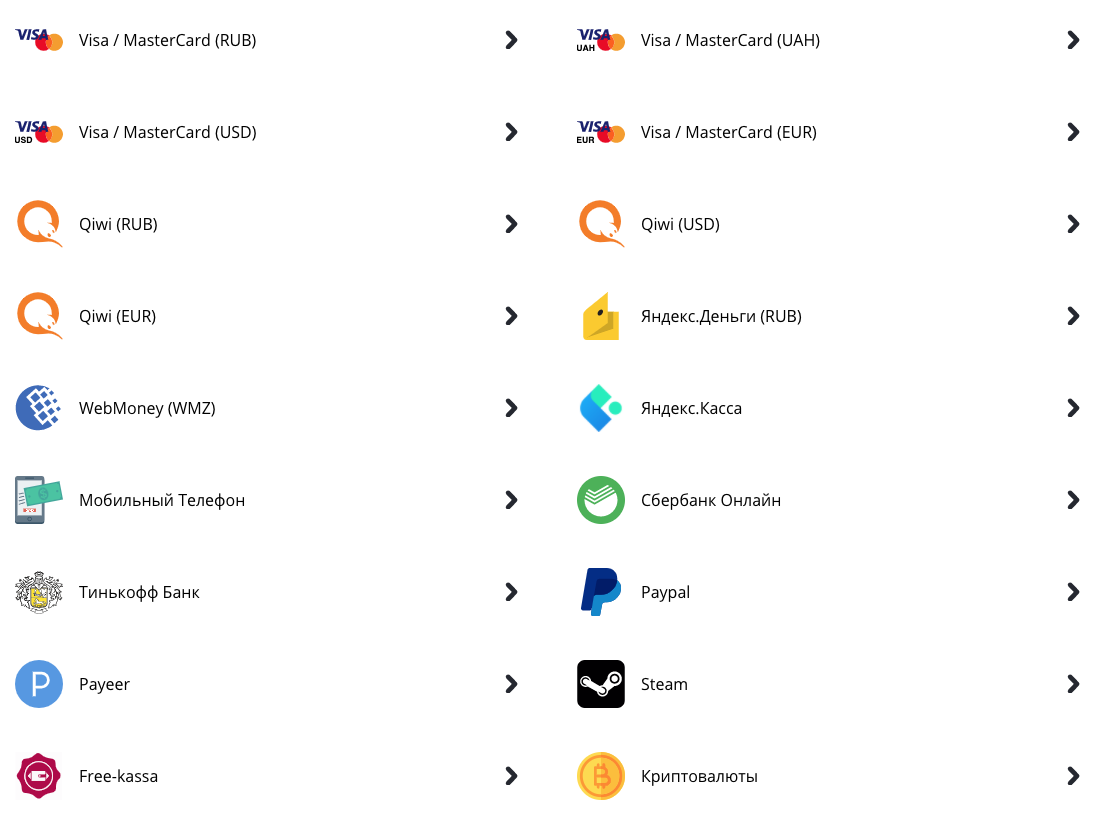
Task: Select Qiwi (EUR) payment label
Action: (117, 316)
